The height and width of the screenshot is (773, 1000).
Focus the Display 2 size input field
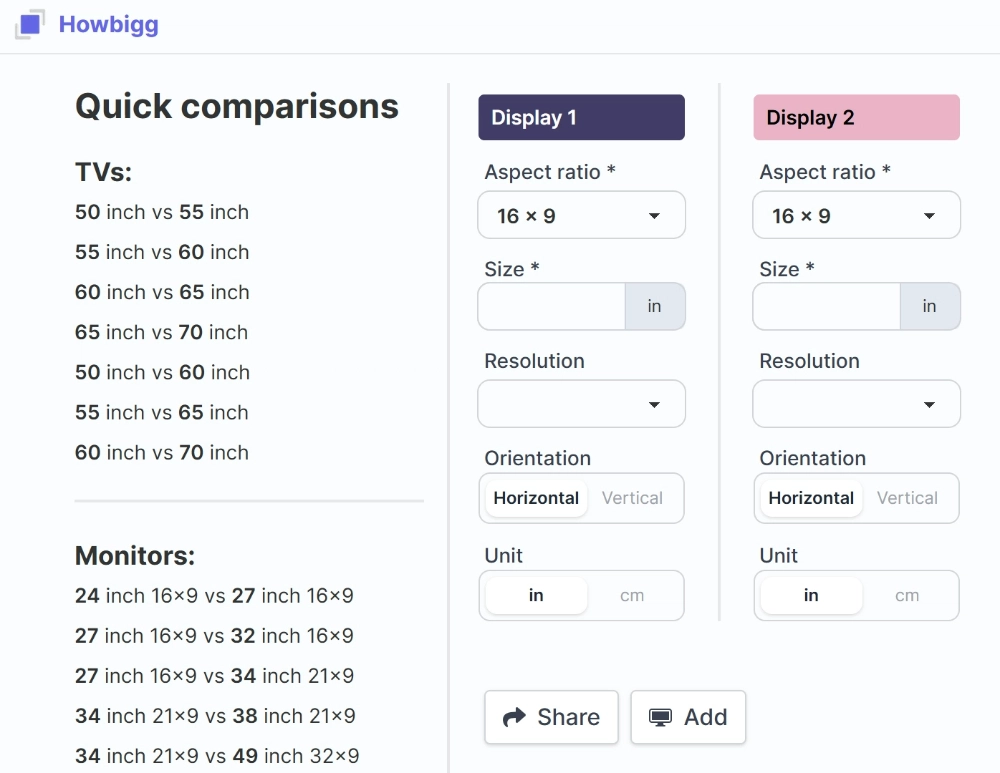(x=827, y=307)
